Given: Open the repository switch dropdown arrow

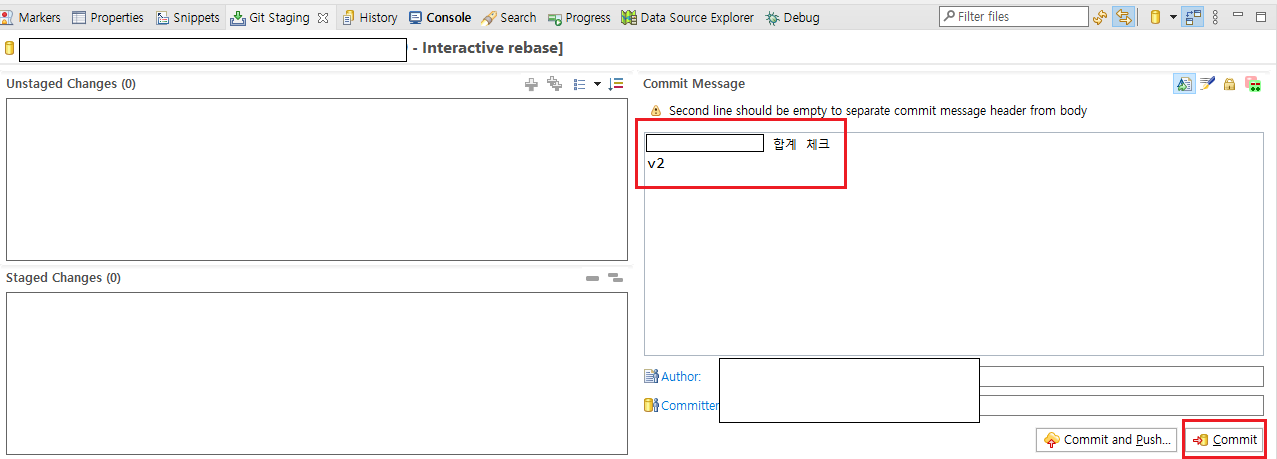Looking at the screenshot, I should point(1171,17).
